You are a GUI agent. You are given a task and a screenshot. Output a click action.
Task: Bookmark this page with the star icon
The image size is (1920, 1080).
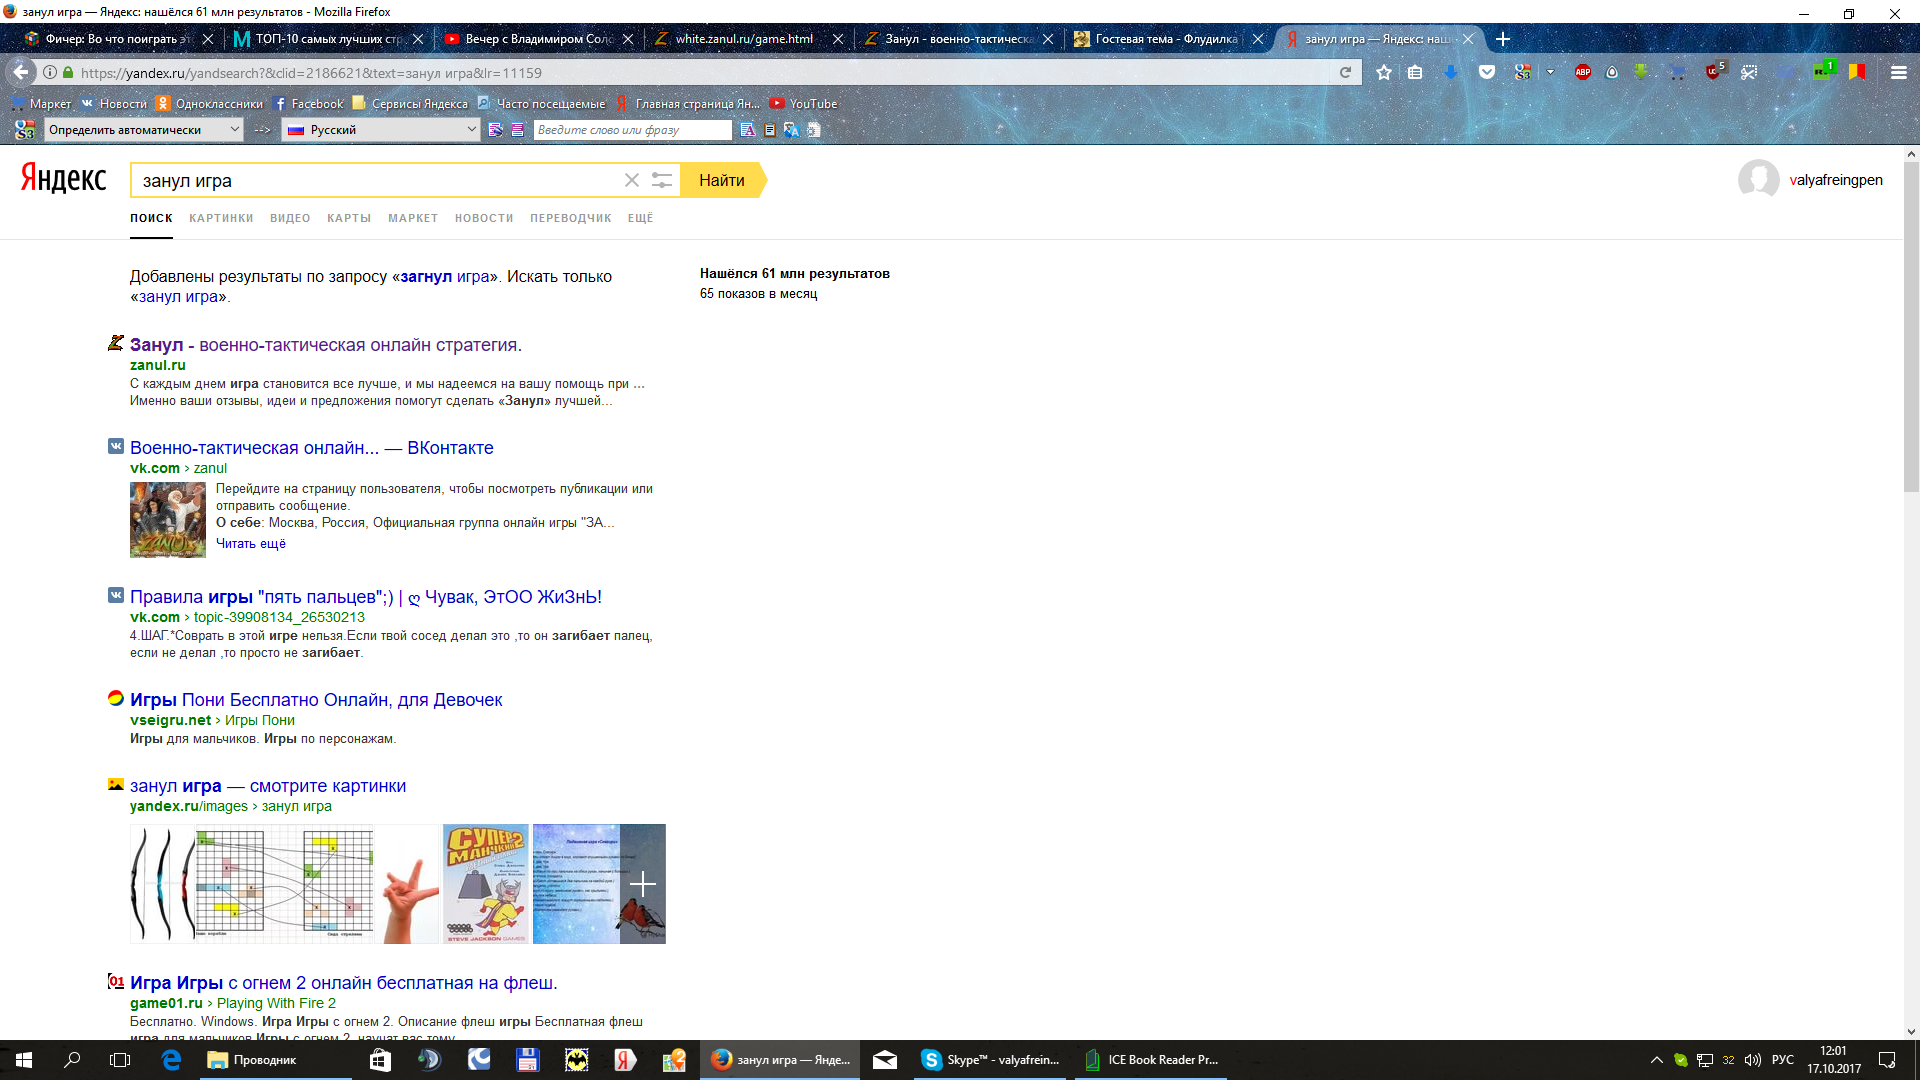[1384, 72]
